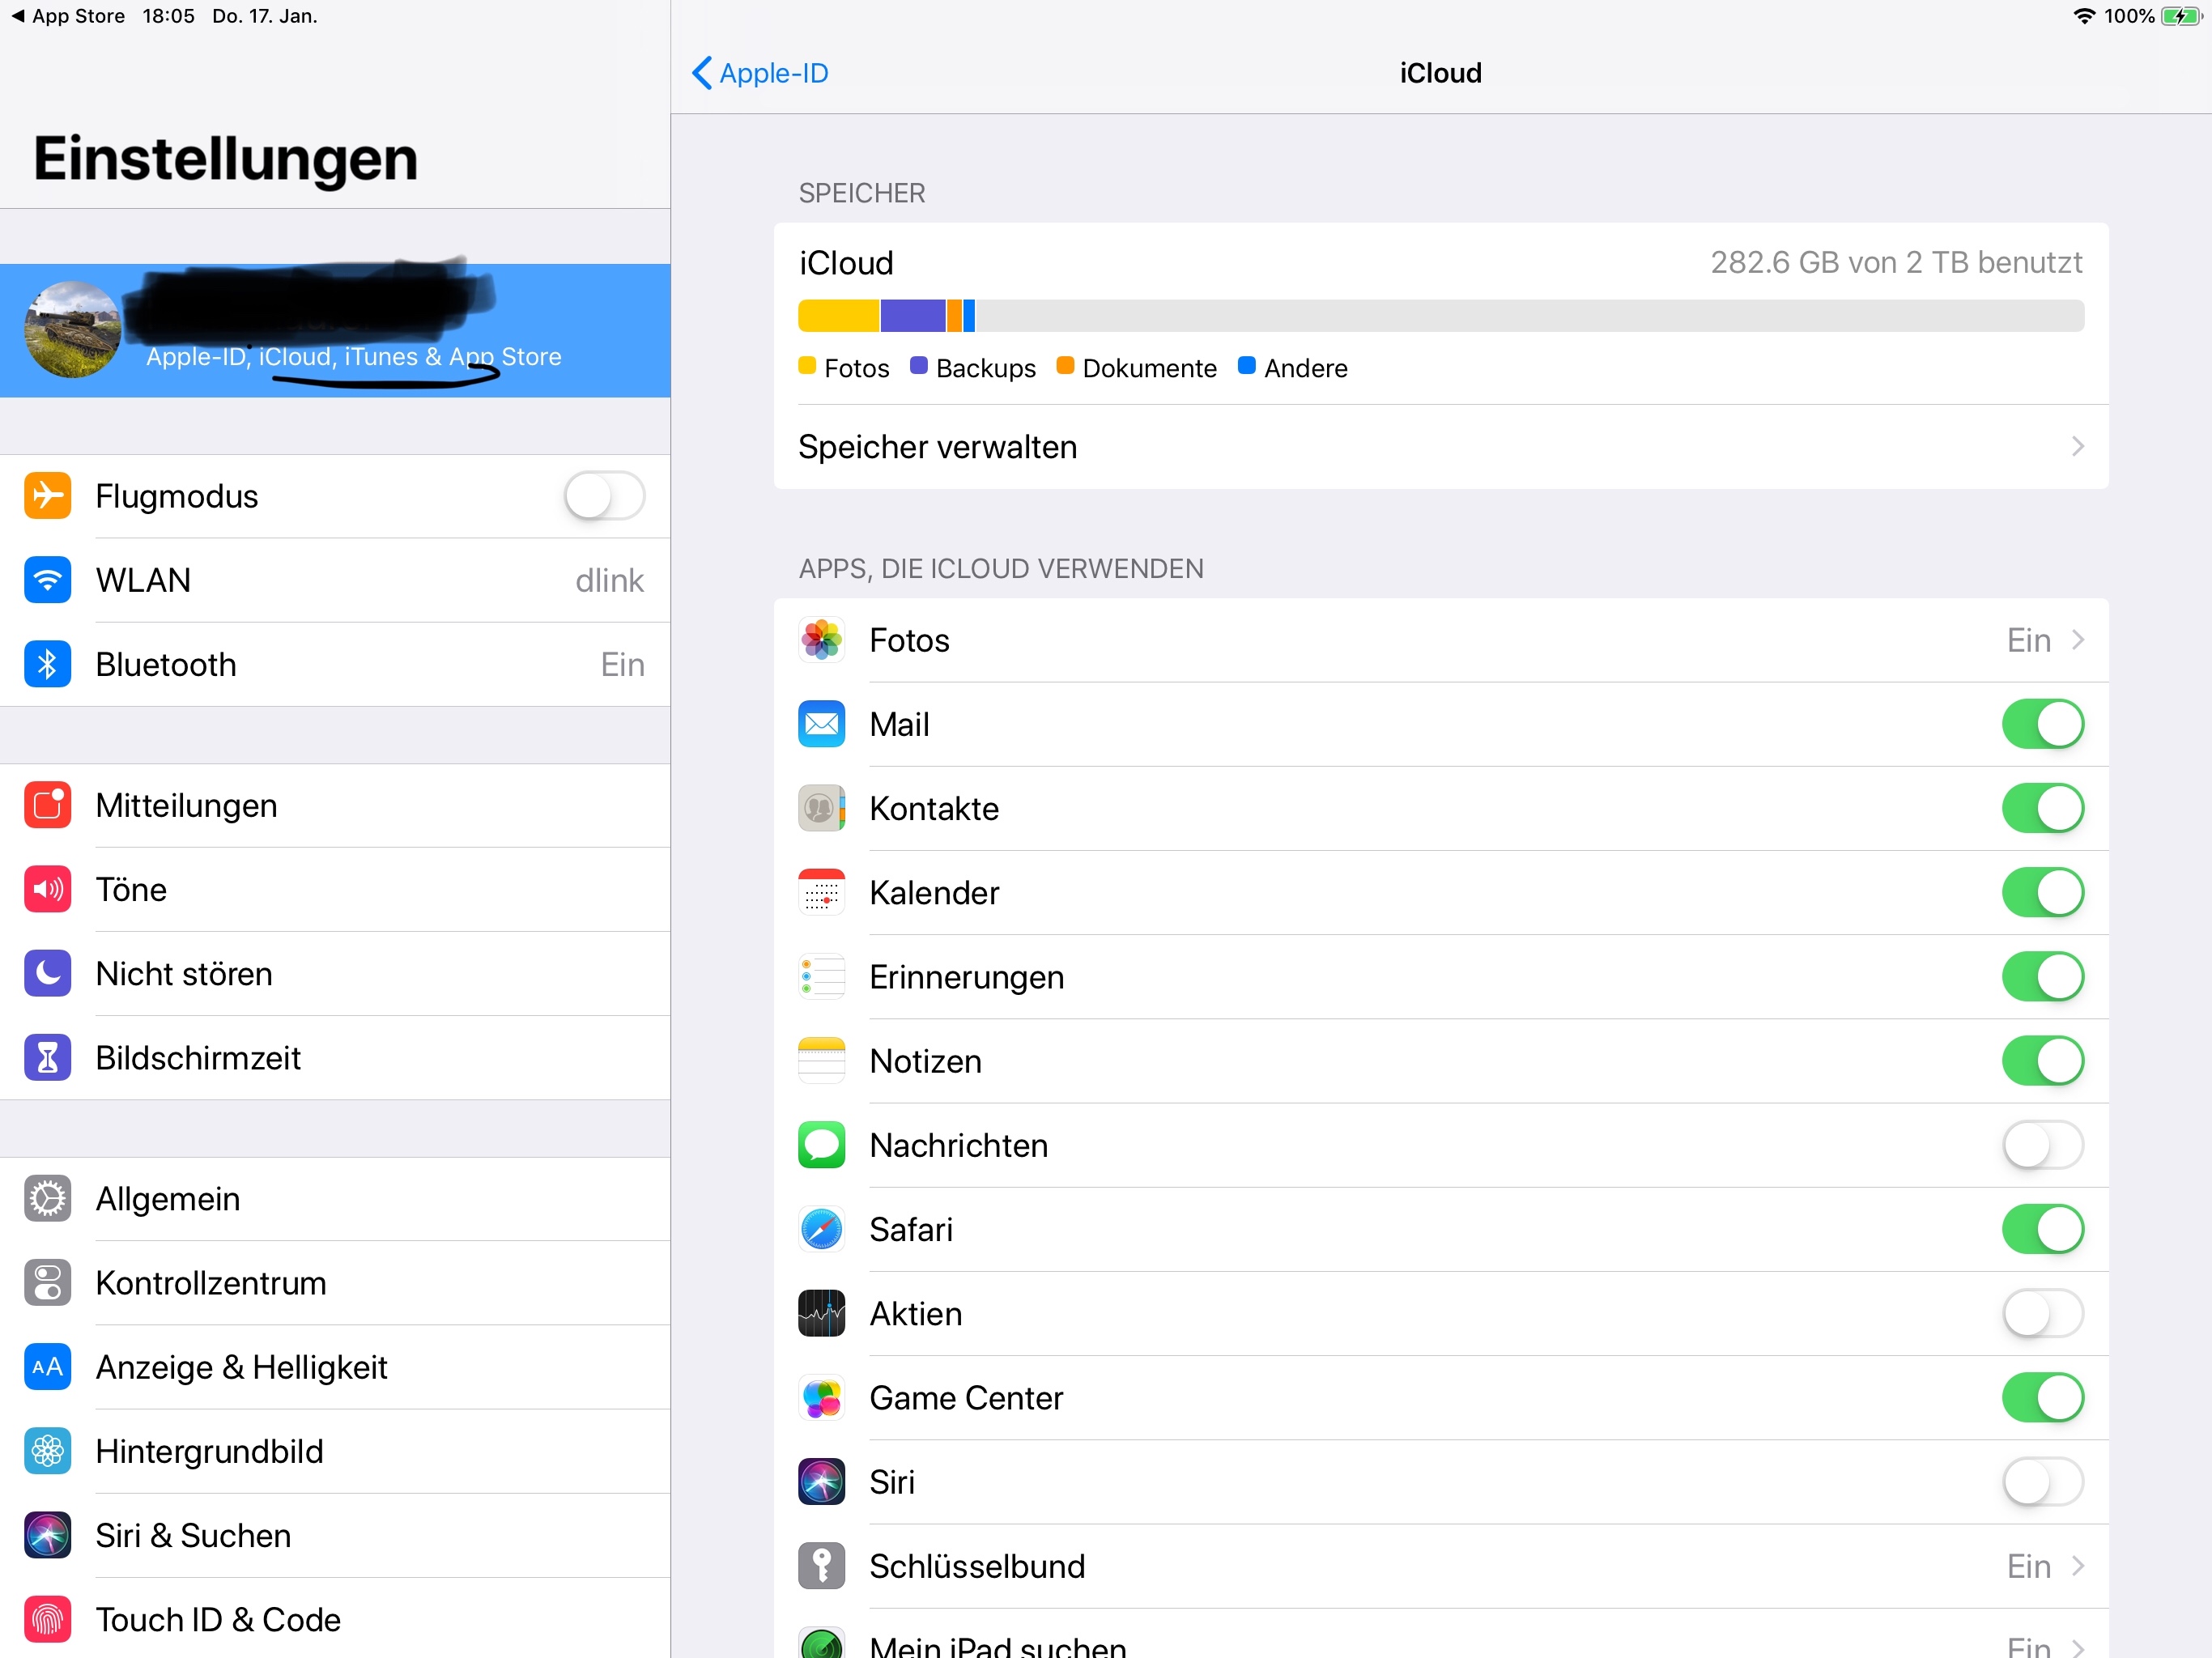Viewport: 2212px width, 1658px height.
Task: Tap the Bildschirmzeit hourglass icon
Action: [47, 1058]
